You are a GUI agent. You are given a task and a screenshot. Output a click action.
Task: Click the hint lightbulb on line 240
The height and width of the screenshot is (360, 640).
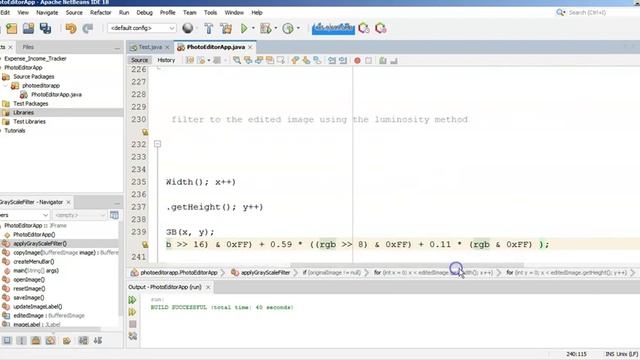[x=145, y=244]
